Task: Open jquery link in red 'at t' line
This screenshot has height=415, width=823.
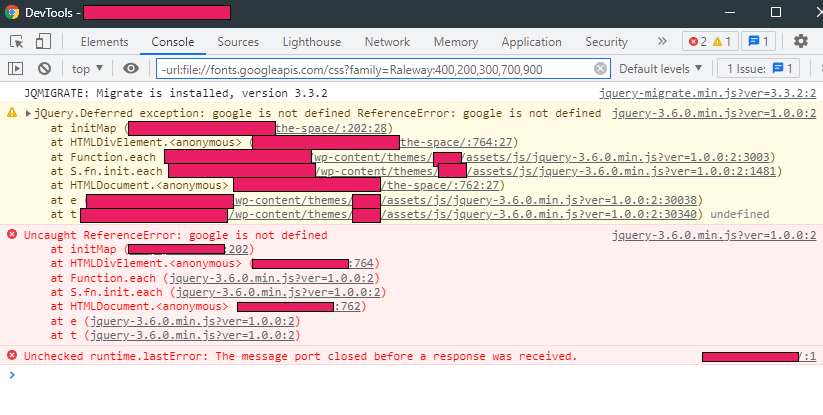Action: [x=193, y=335]
